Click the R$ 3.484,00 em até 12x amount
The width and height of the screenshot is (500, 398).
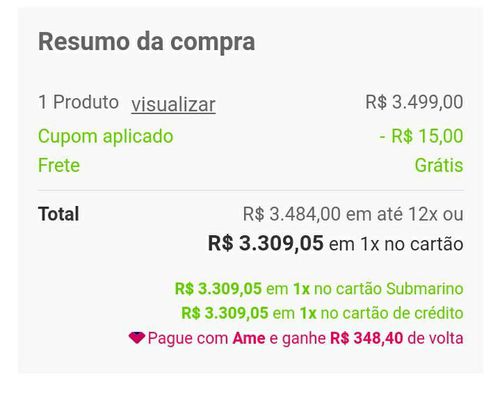click(x=340, y=214)
